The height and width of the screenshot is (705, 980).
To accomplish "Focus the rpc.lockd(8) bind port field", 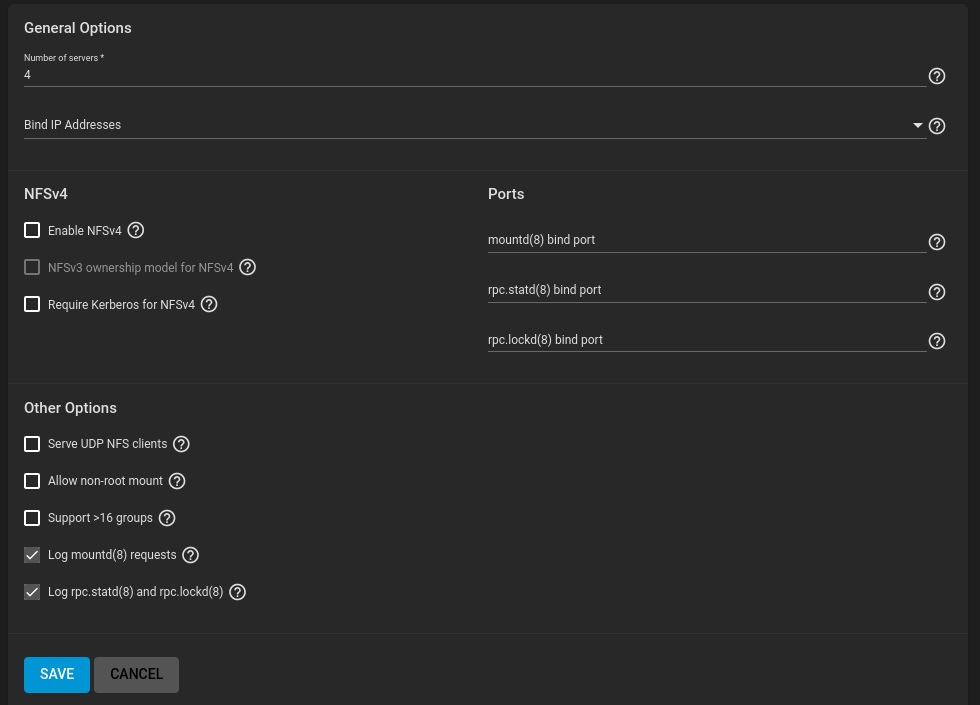I will click(x=707, y=339).
